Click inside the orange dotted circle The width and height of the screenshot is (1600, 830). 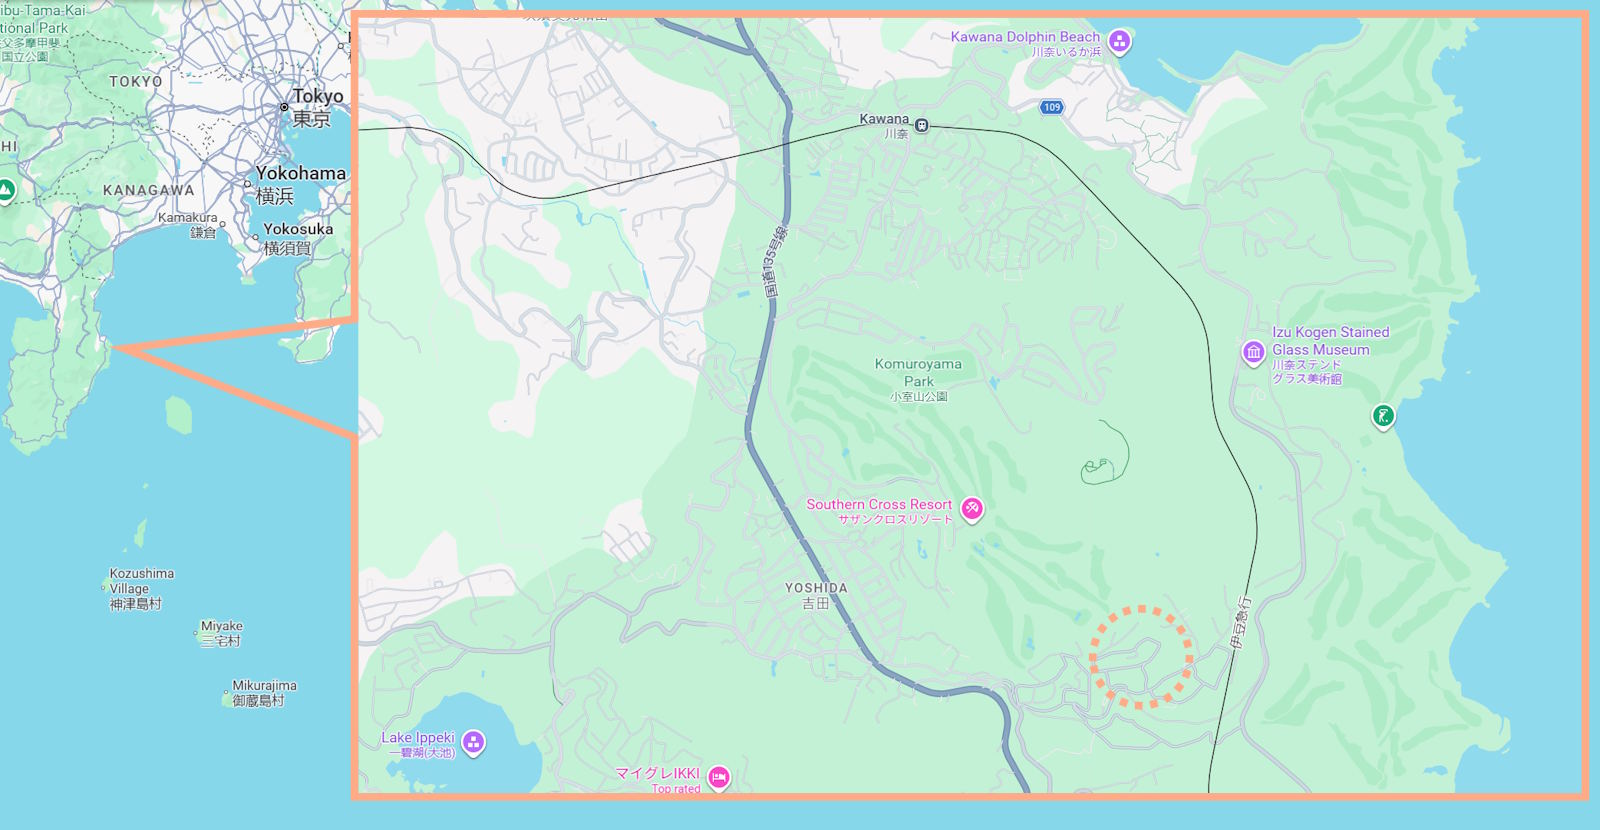(x=1141, y=657)
